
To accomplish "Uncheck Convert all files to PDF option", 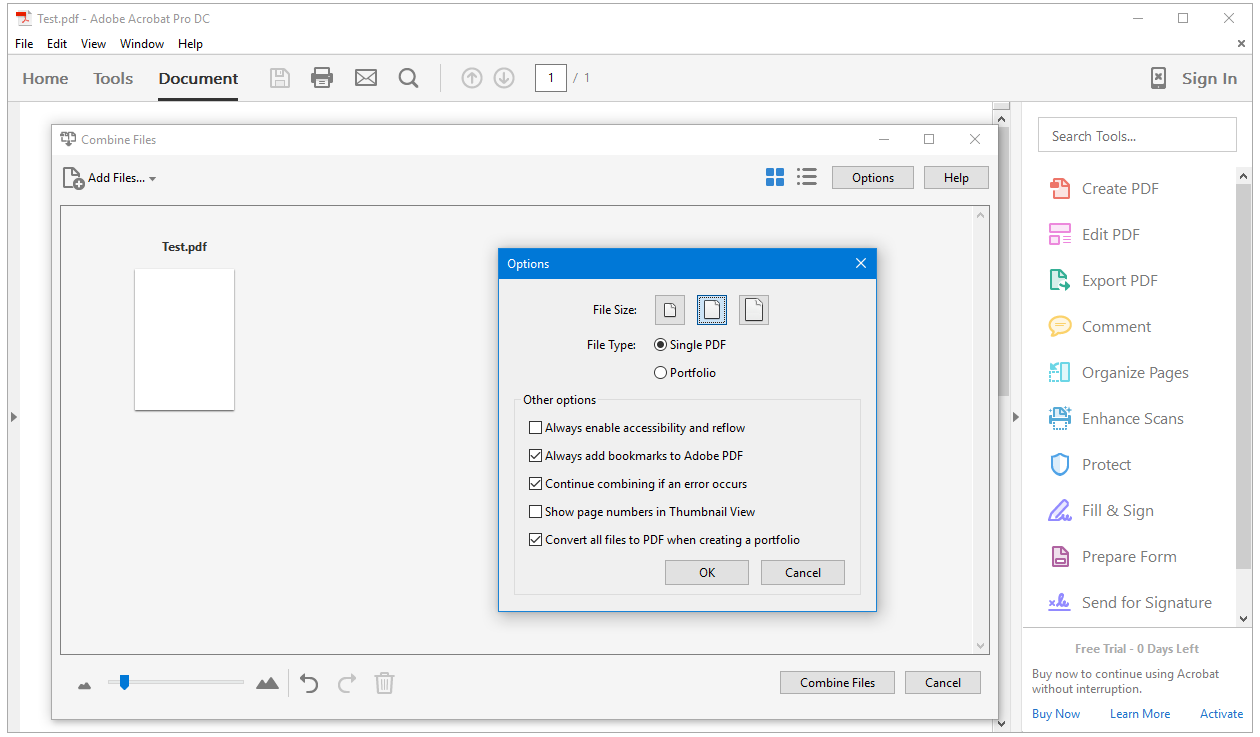I will click(x=536, y=540).
